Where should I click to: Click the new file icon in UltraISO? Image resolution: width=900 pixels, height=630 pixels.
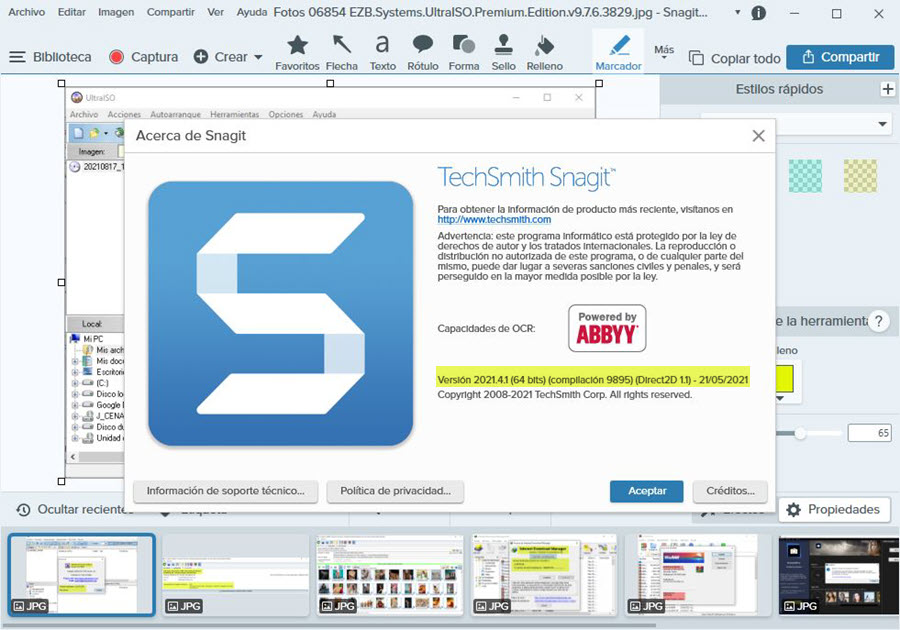click(79, 133)
